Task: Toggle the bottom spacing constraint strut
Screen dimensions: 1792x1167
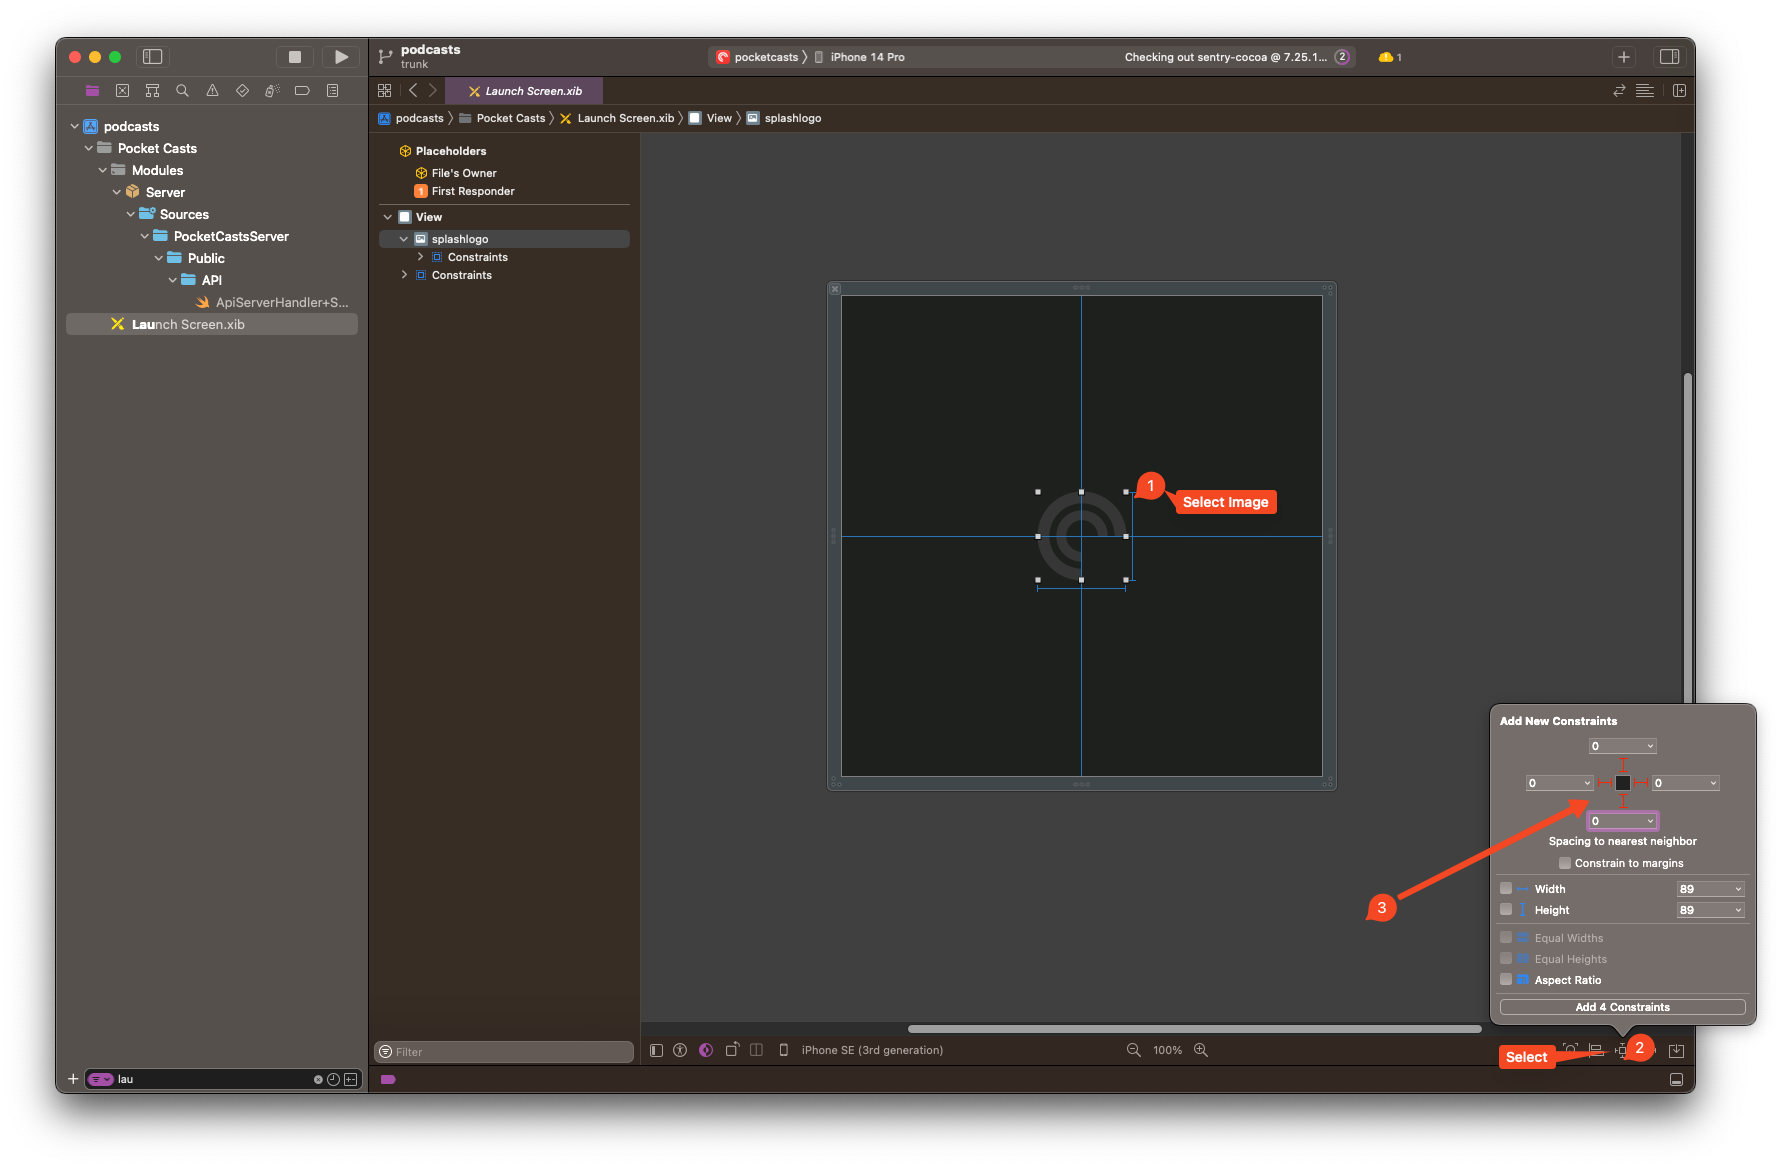Action: [1623, 802]
